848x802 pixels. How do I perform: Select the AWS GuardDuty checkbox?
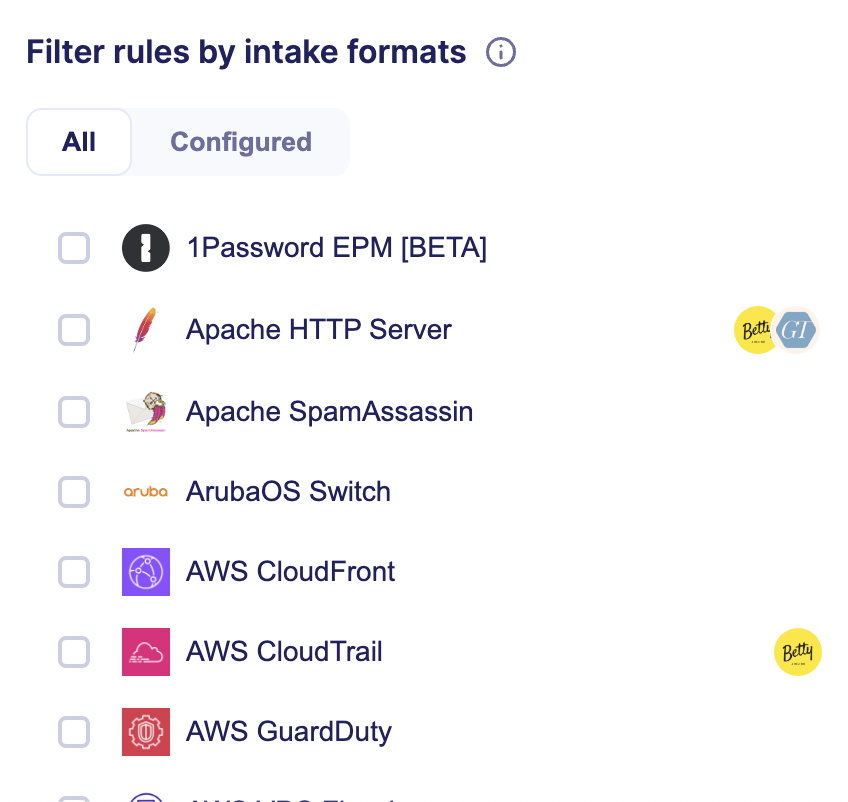(74, 731)
